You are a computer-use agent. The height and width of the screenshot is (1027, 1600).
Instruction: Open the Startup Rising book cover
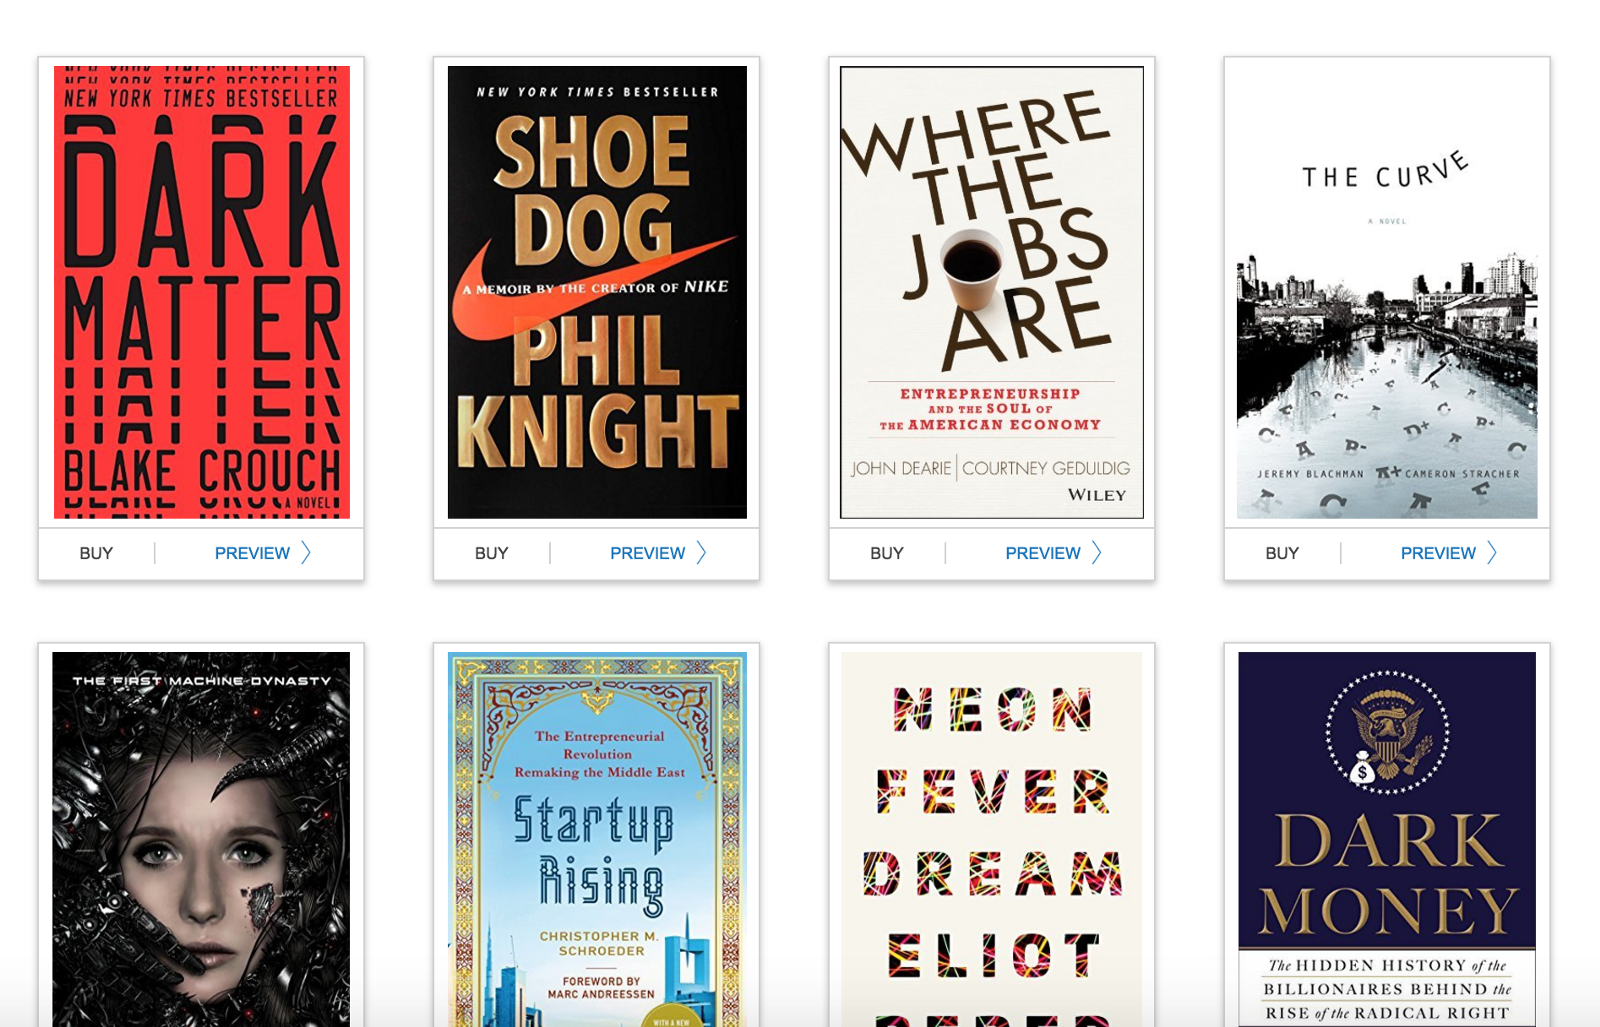(597, 840)
